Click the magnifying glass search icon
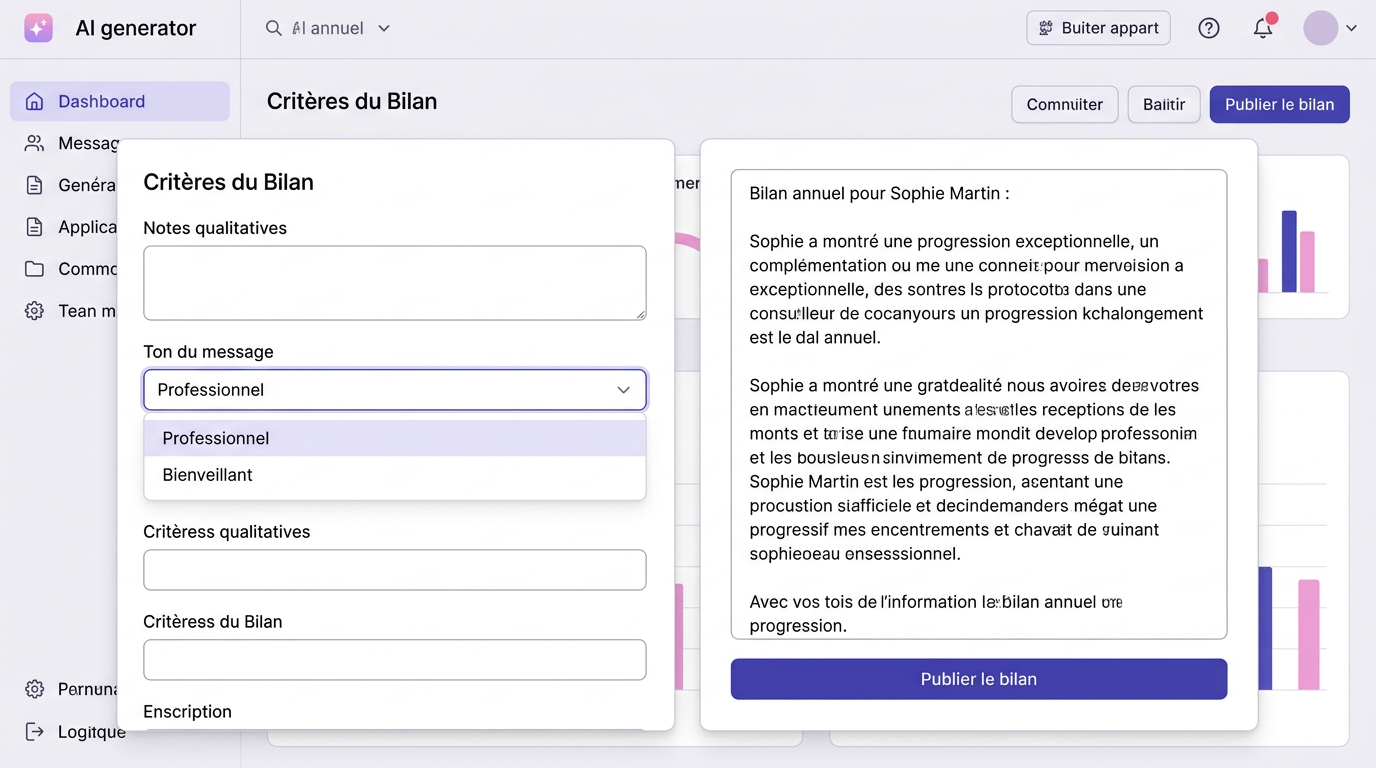Viewport: 1376px width, 768px height. point(273,28)
